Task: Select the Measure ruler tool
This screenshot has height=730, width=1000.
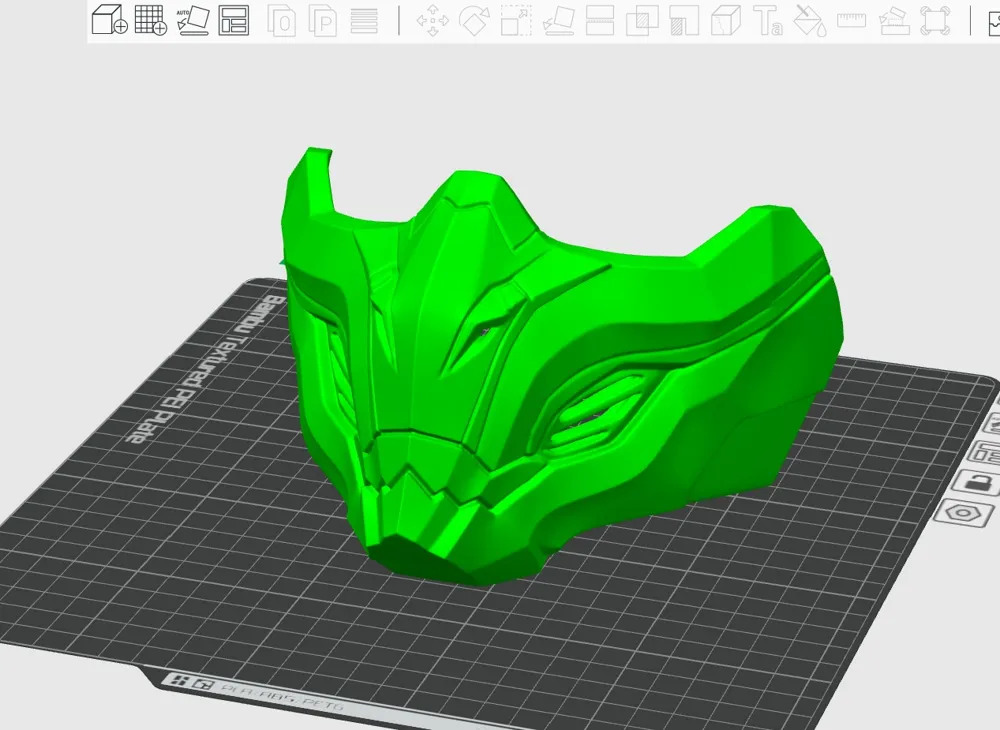Action: coord(851,20)
